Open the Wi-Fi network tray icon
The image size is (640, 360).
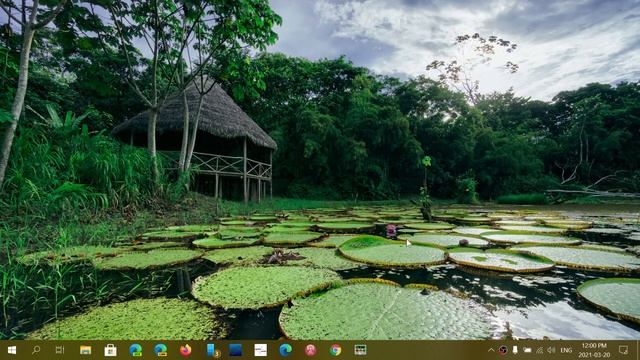point(540,350)
